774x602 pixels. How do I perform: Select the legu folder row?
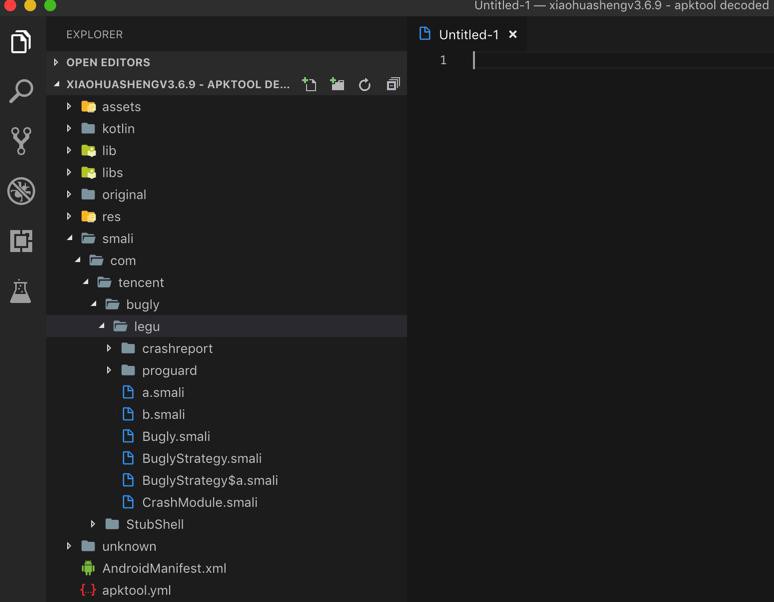pyautogui.click(x=227, y=326)
